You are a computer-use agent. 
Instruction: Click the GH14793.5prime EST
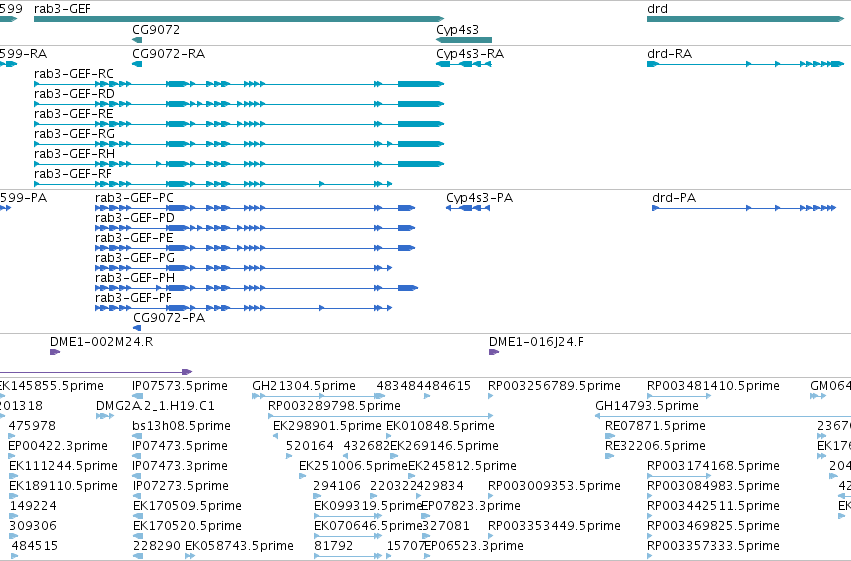(647, 406)
